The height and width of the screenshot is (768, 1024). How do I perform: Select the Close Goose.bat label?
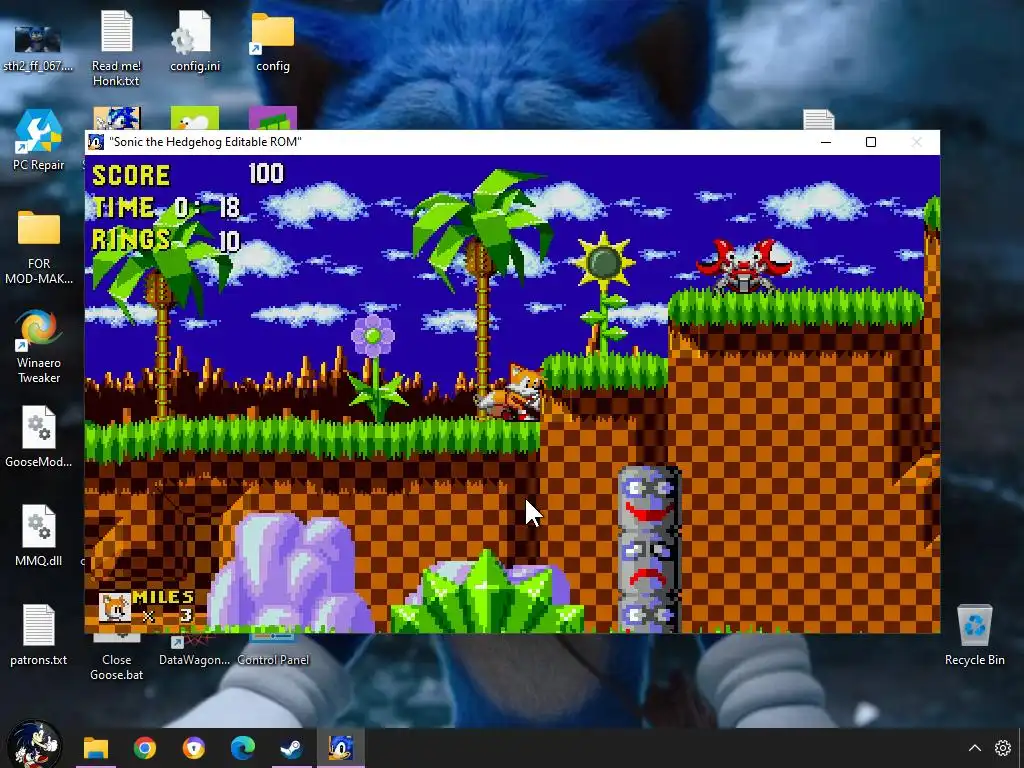[116, 667]
